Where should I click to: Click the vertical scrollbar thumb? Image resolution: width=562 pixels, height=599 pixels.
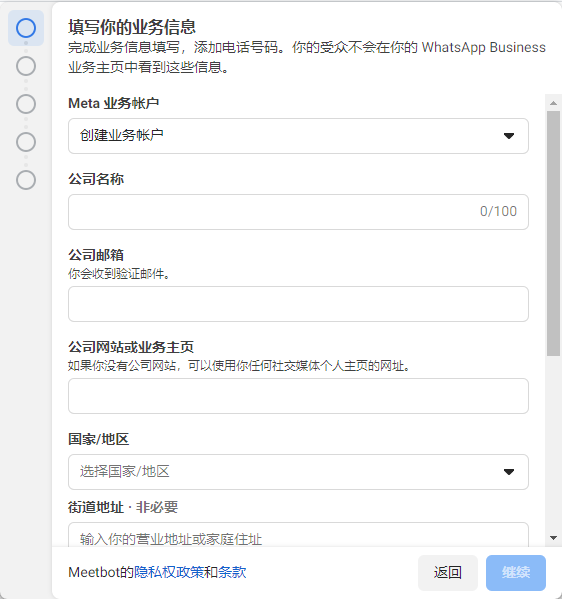coord(553,233)
